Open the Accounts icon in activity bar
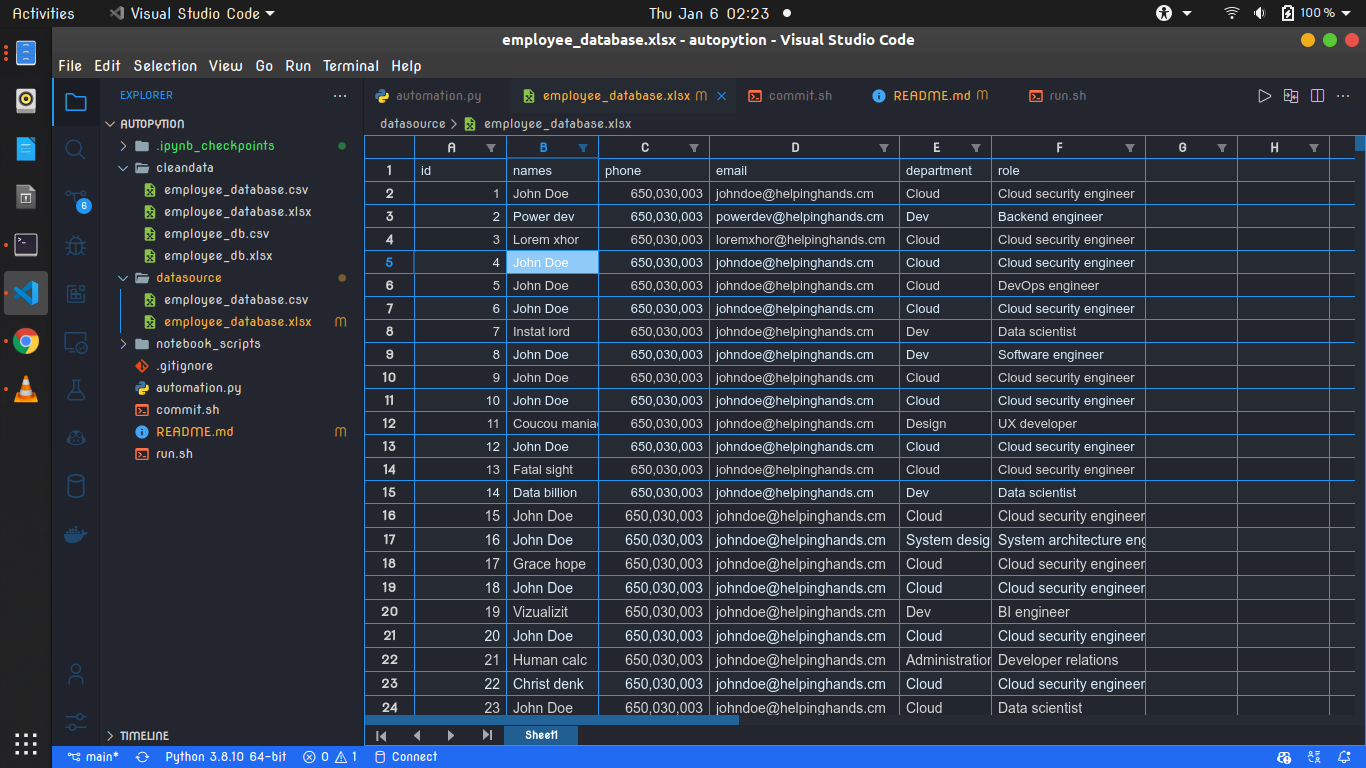Screen dimensions: 1366x768 (x=76, y=673)
